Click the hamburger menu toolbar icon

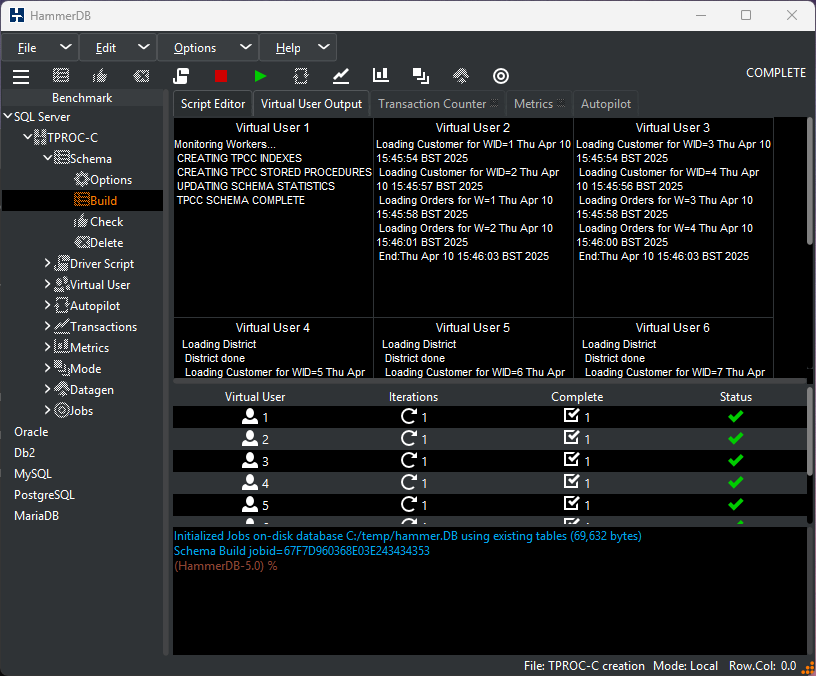21,76
